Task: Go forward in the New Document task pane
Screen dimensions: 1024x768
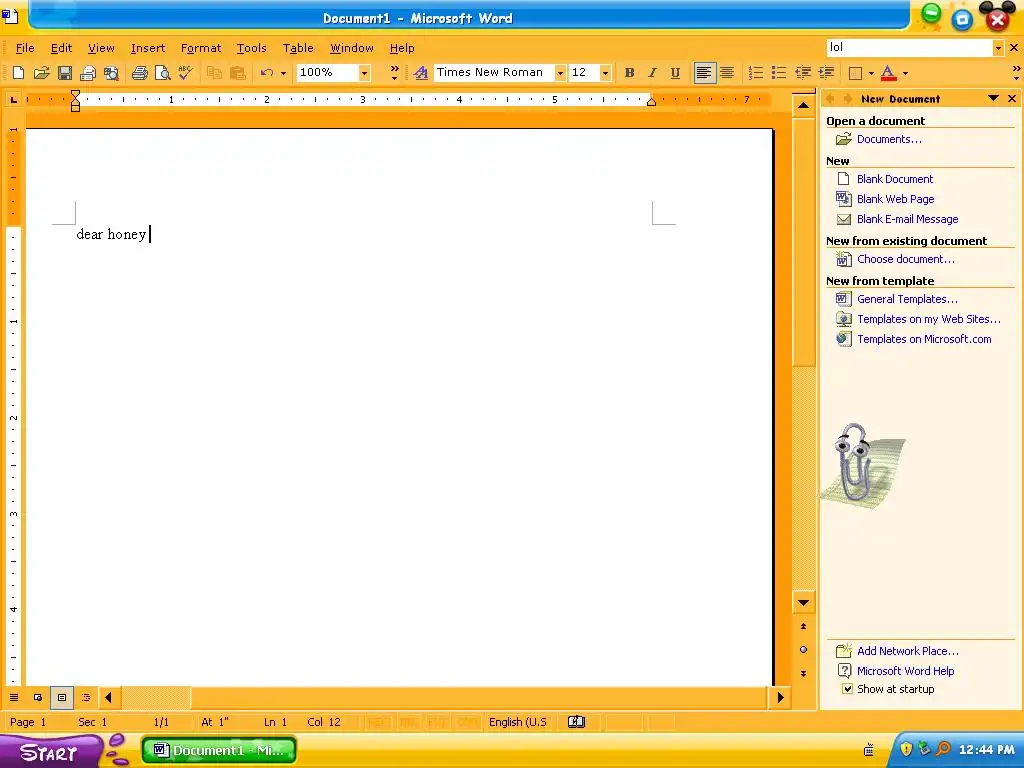Action: [848, 99]
